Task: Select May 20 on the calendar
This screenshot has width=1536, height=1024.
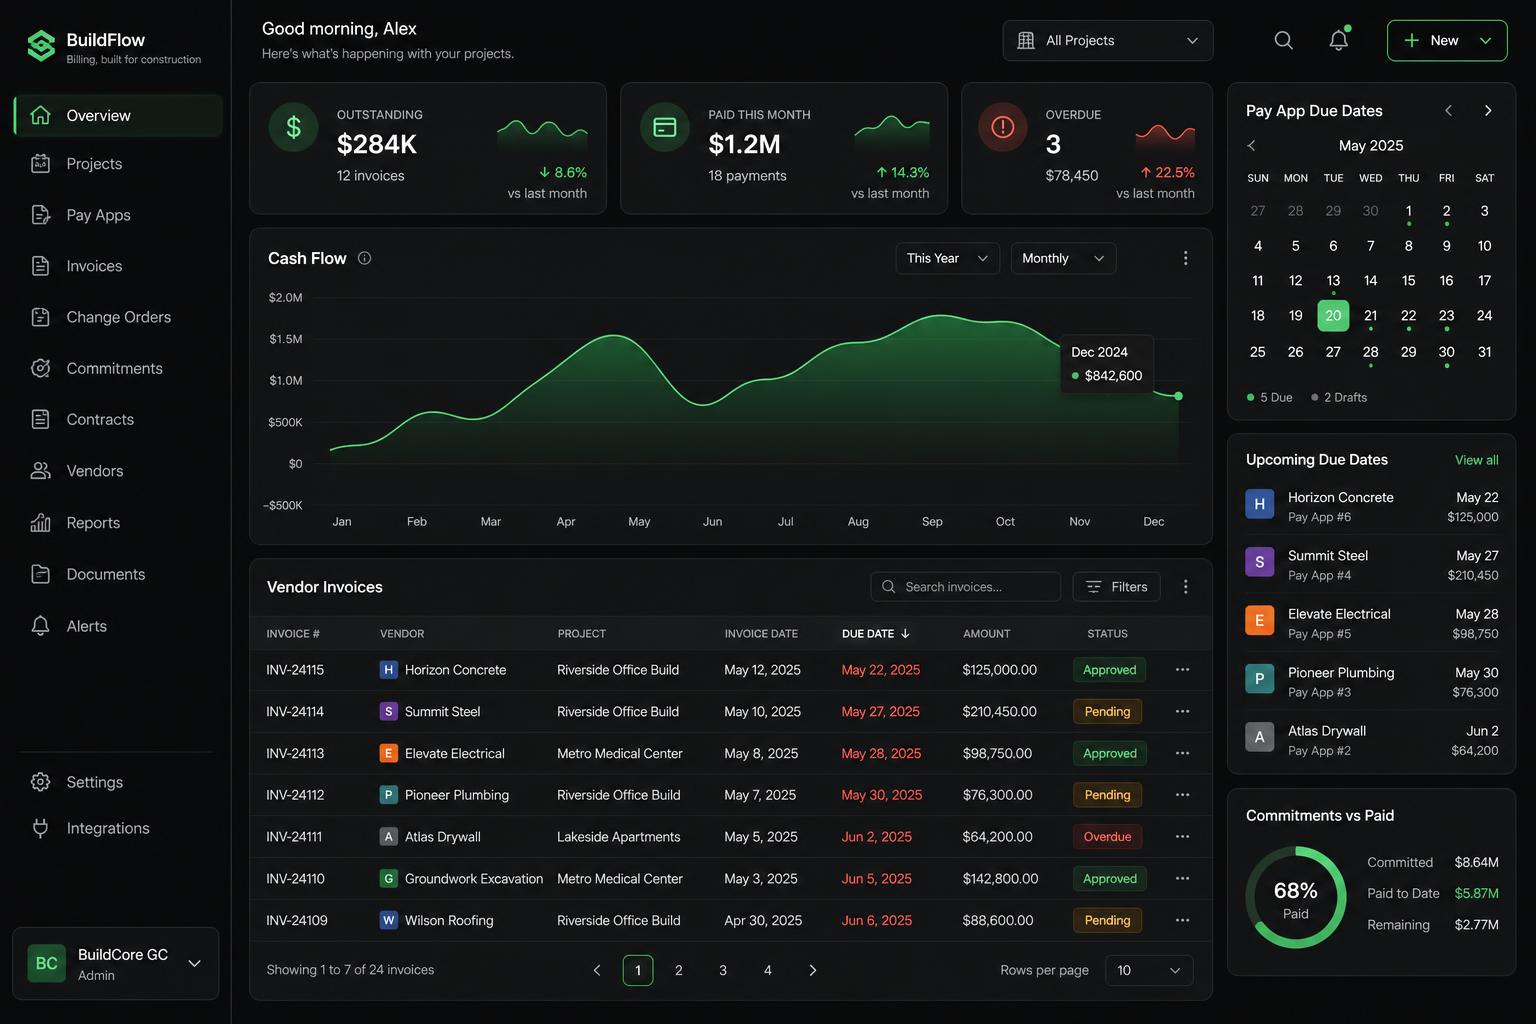Action: 1333,316
